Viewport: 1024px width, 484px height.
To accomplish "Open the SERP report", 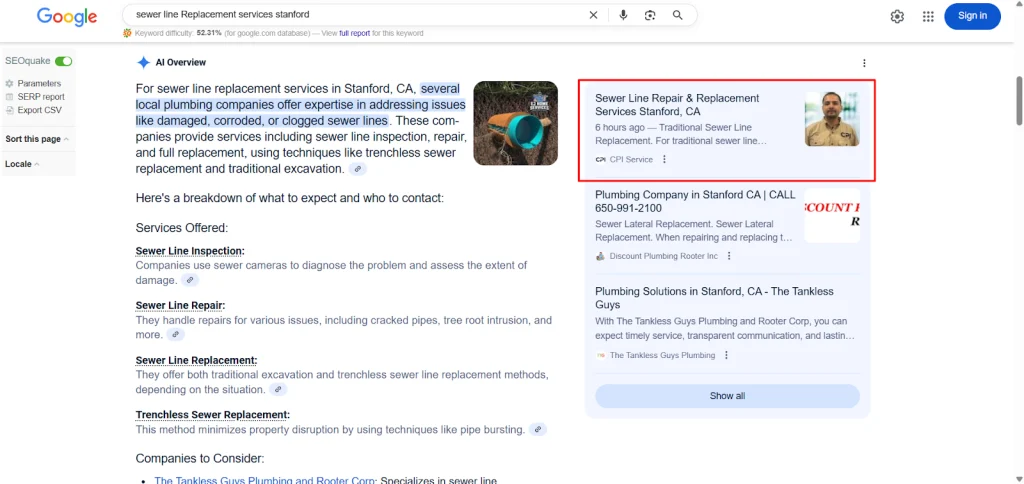I will click(x=41, y=97).
